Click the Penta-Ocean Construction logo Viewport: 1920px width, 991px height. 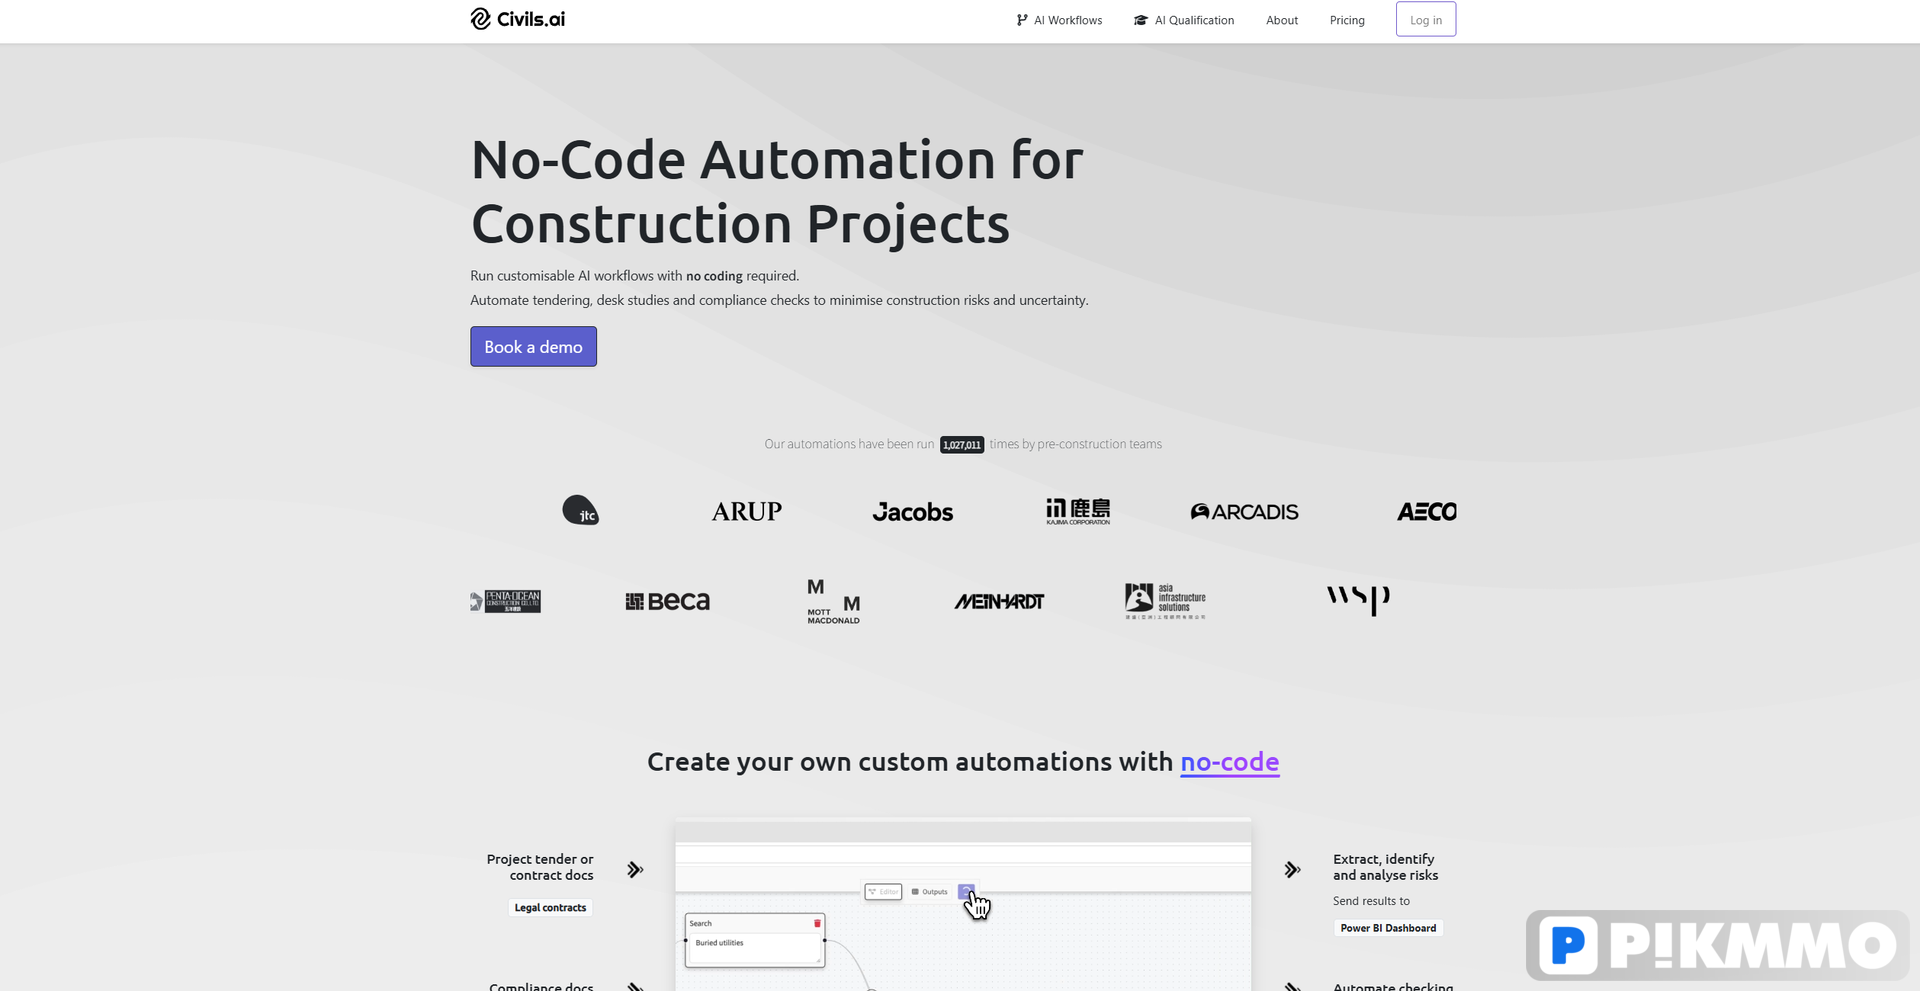pos(505,601)
